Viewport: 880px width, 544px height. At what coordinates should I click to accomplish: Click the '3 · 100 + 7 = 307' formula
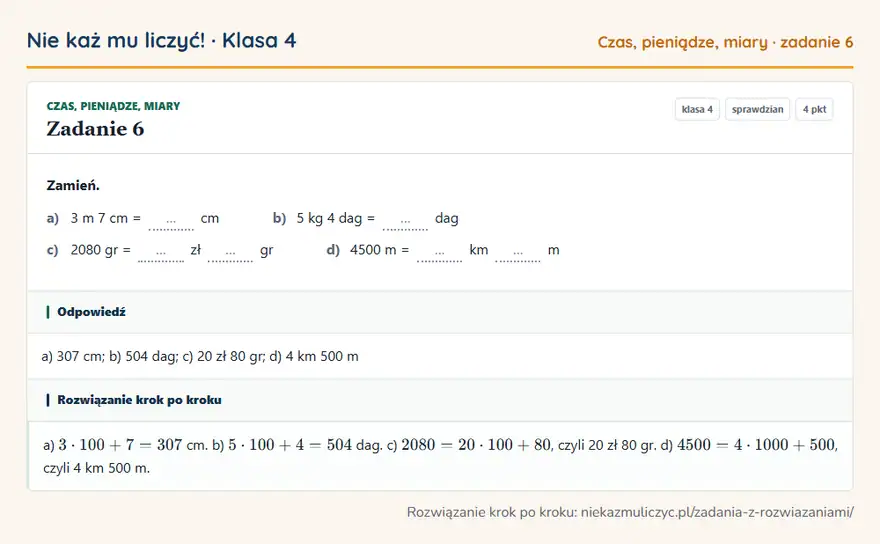click(121, 445)
